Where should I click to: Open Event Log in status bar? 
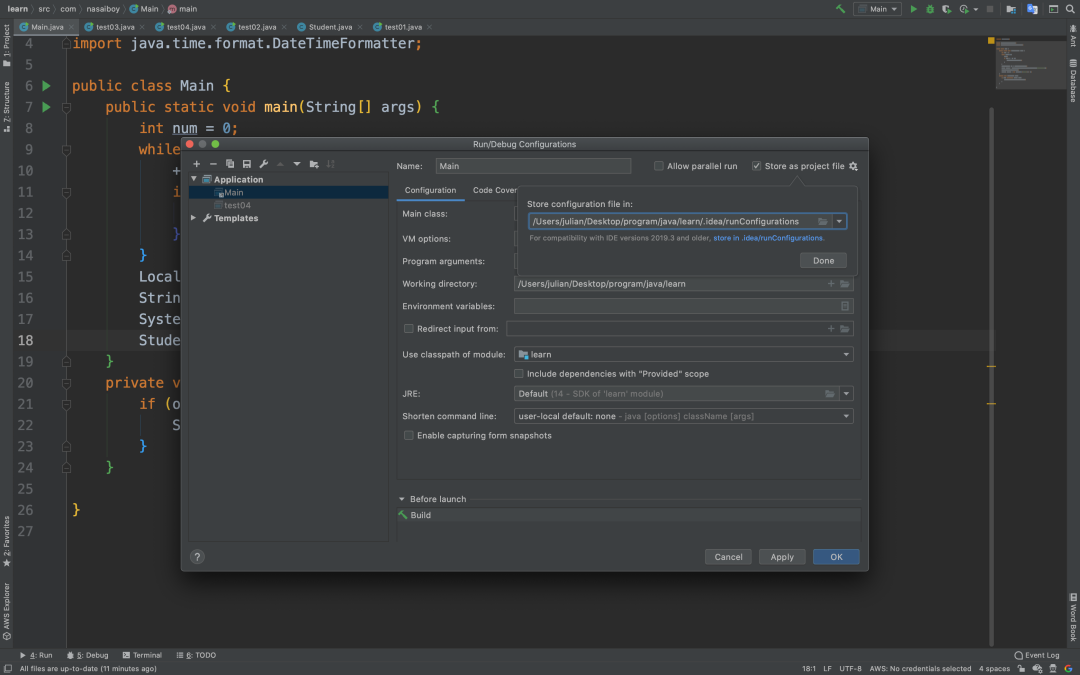point(1037,654)
